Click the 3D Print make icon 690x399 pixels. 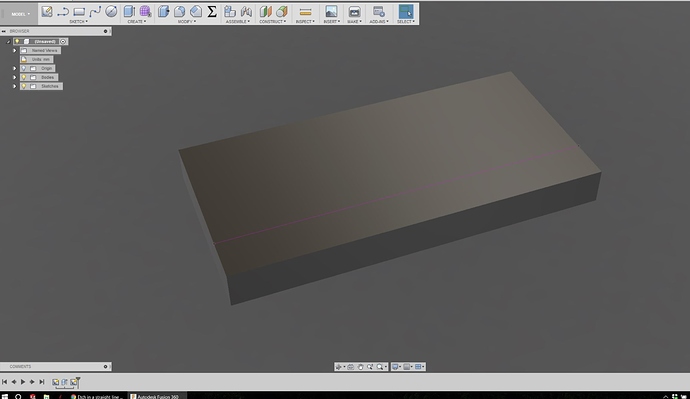pos(354,11)
